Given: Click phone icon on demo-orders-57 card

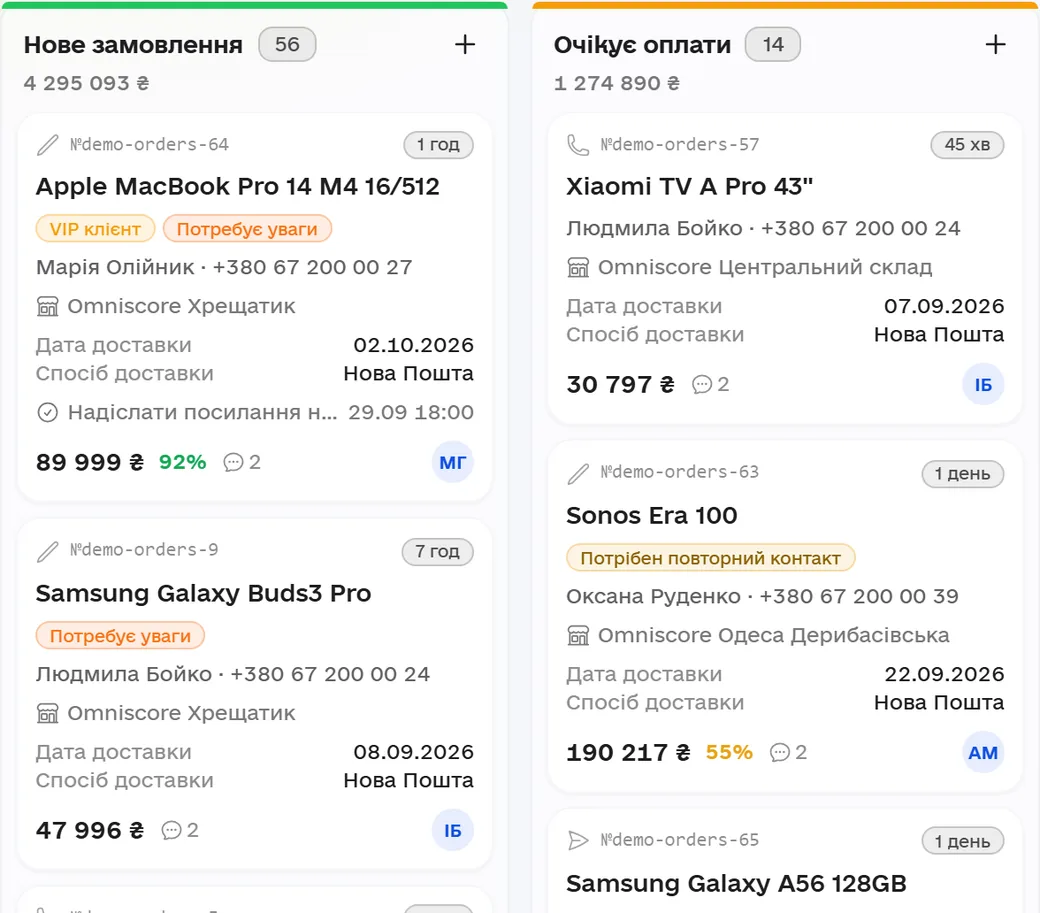Looking at the screenshot, I should tap(578, 145).
